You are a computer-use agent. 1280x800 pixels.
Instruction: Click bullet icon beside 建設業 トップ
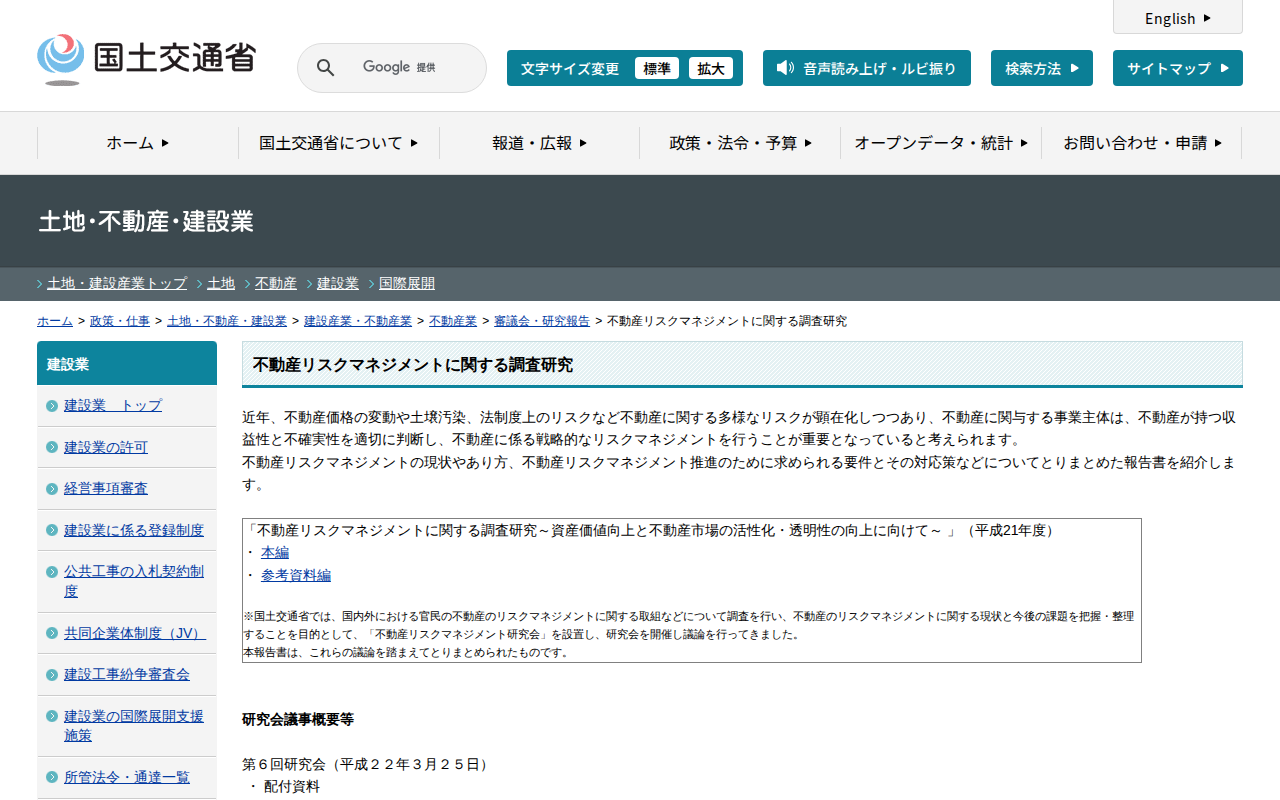click(52, 406)
